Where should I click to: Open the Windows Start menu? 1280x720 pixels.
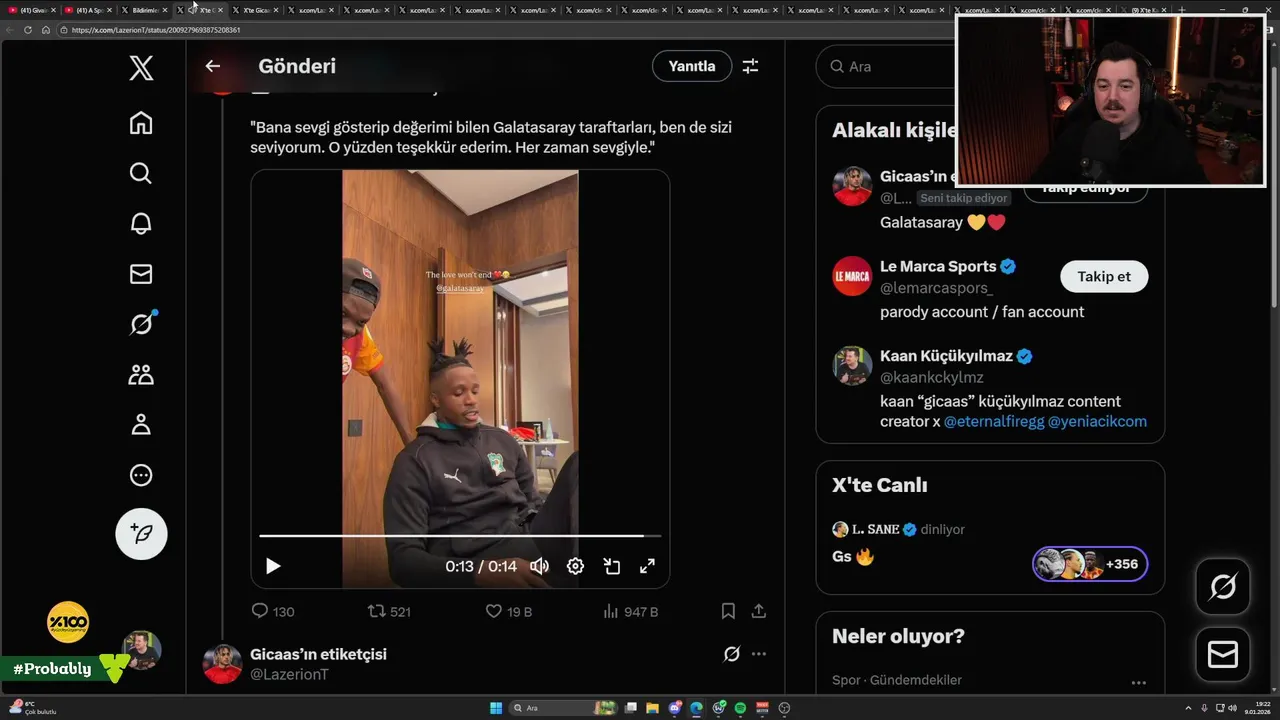496,708
